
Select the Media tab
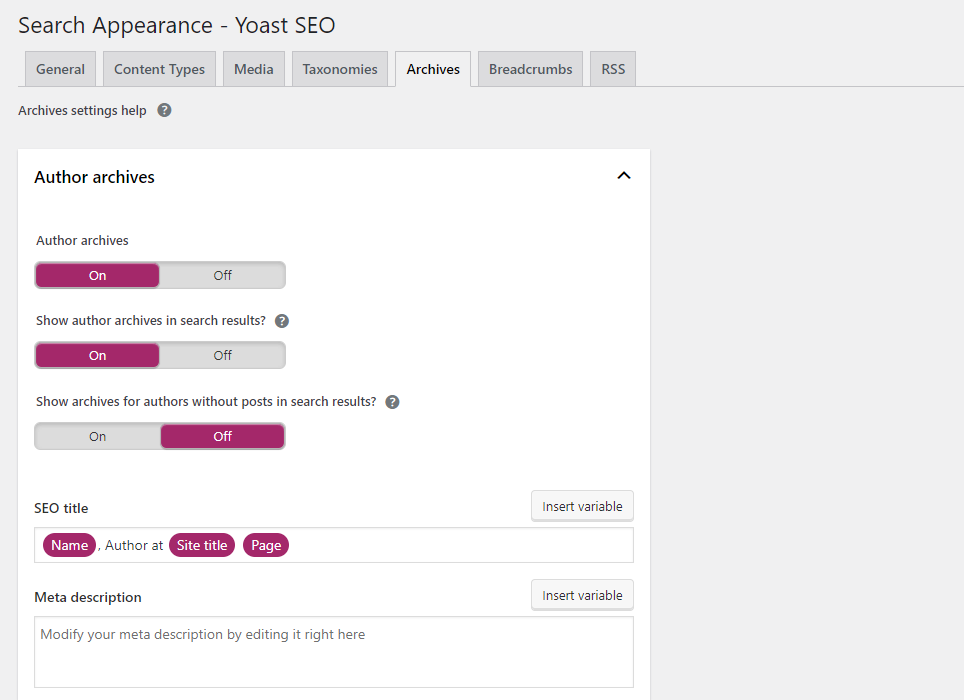click(x=253, y=68)
